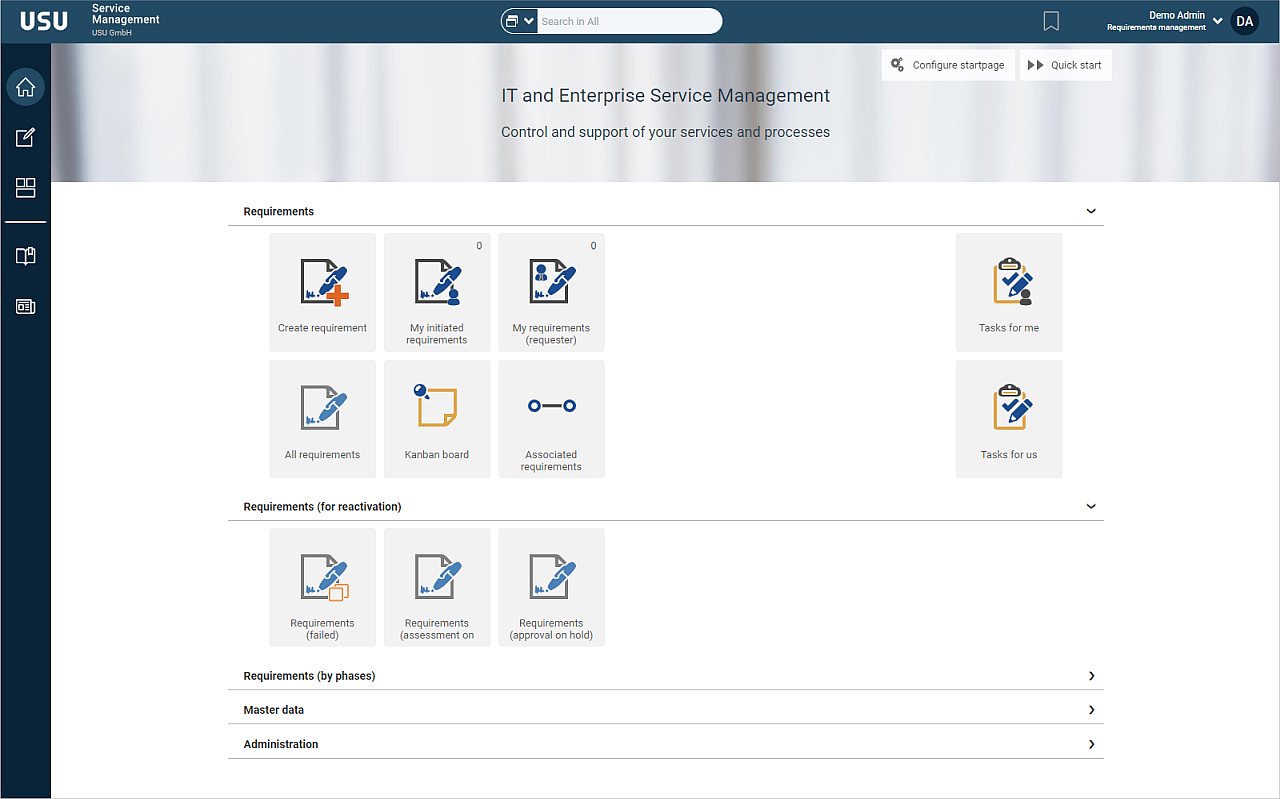The height and width of the screenshot is (799, 1280).
Task: Open the edit/compose icon in sidebar
Action: coord(26,138)
